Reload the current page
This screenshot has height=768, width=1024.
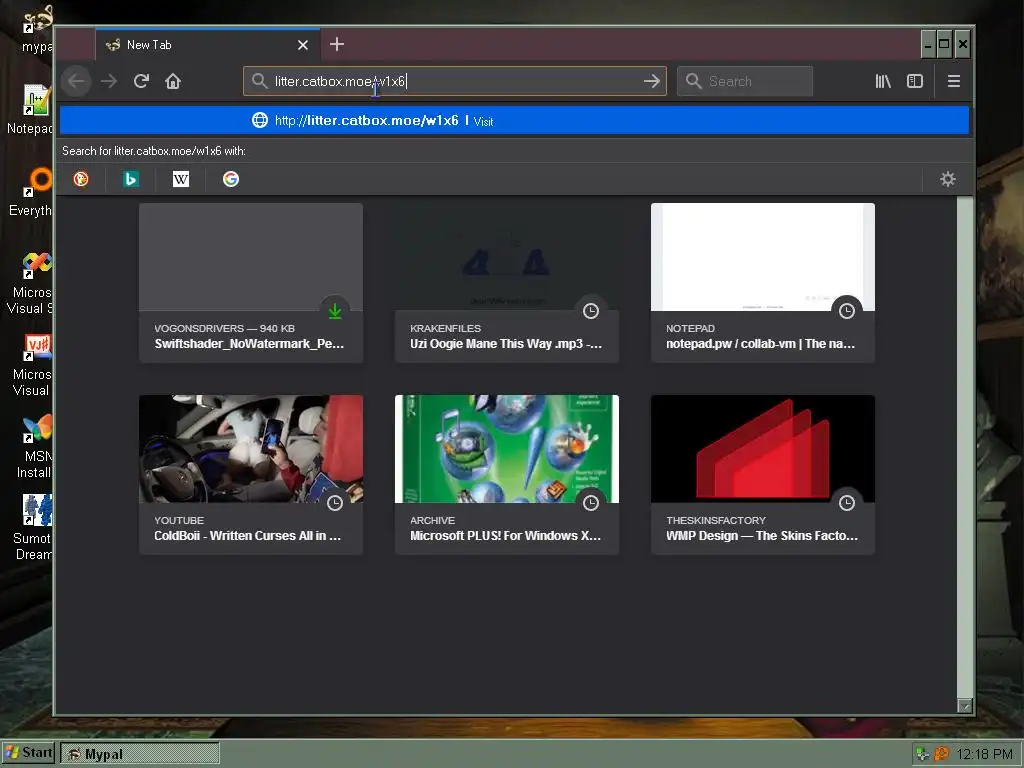coord(141,81)
